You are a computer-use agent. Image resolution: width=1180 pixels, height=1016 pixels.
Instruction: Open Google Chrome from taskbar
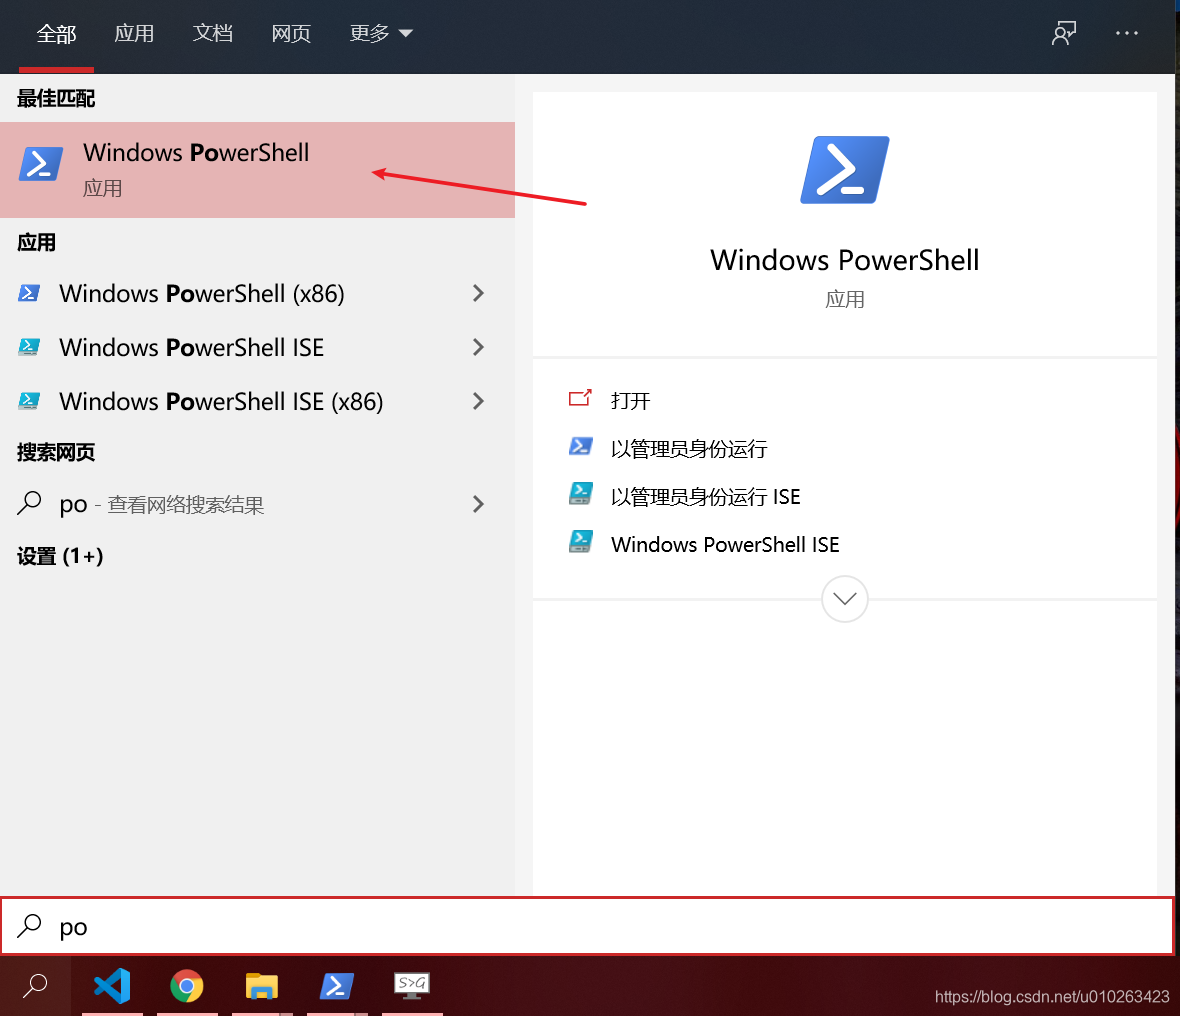(x=187, y=985)
